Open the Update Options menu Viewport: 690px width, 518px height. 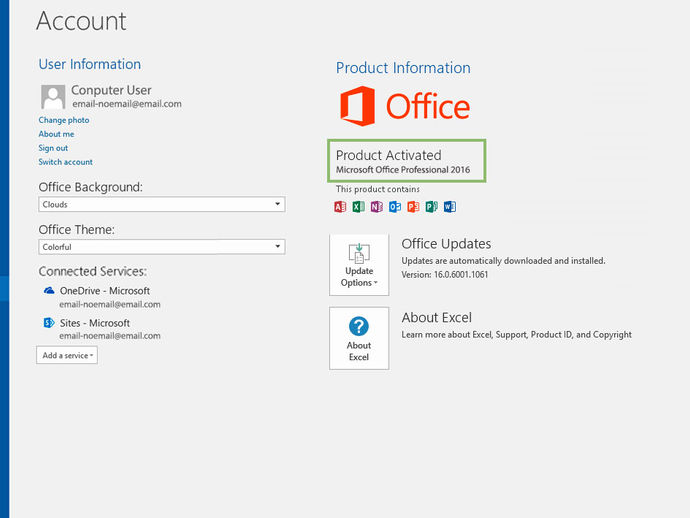(359, 265)
